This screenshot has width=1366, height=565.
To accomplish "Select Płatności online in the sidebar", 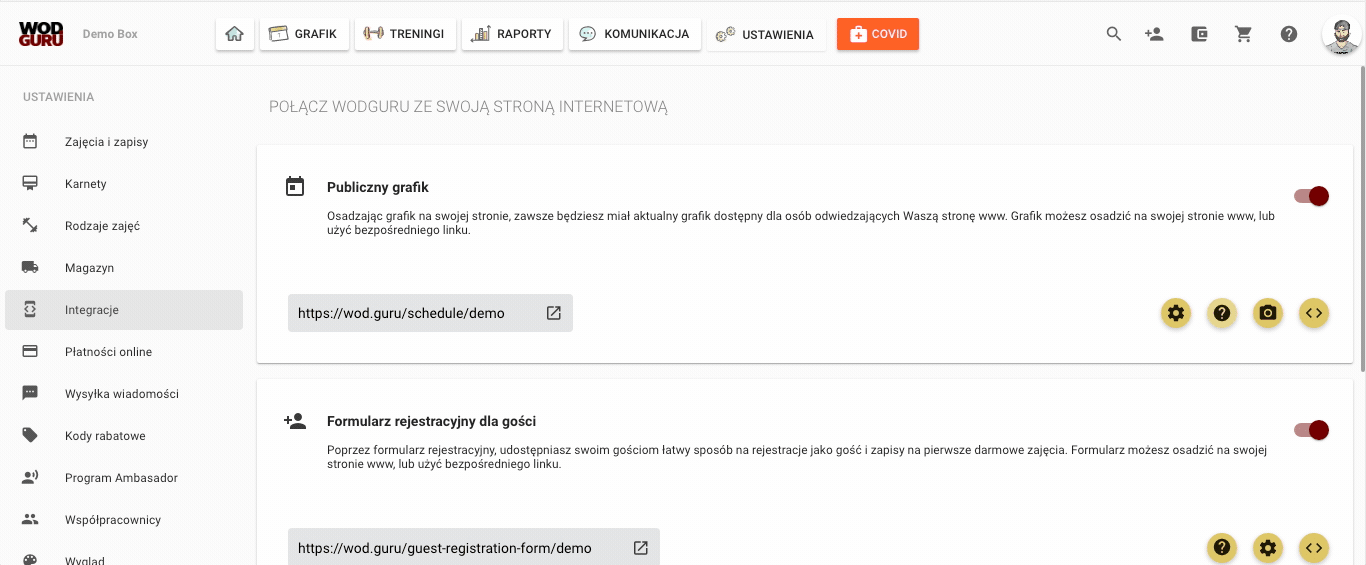I will point(124,352).
